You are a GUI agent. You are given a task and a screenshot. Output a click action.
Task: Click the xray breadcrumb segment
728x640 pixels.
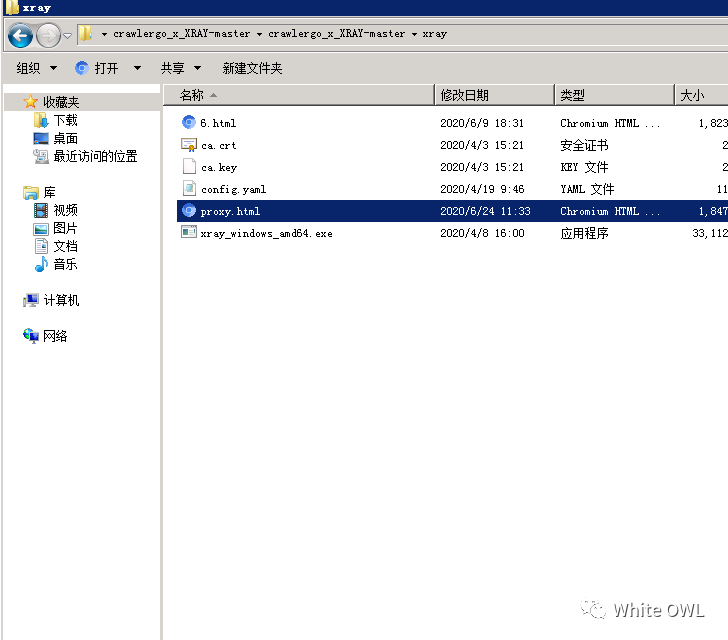pyautogui.click(x=435, y=34)
